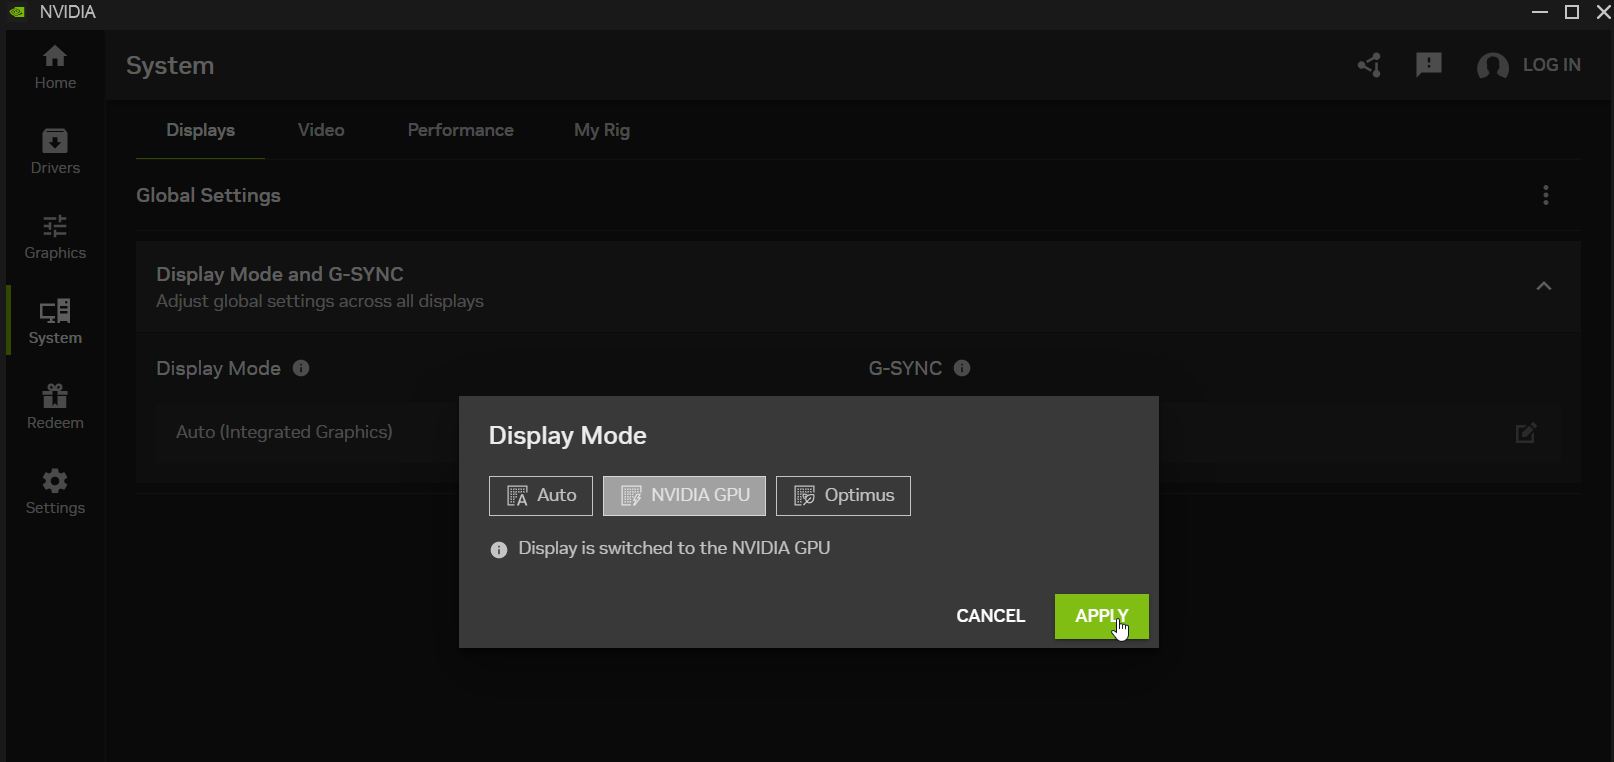
Task: Click the NVIDIA logo in title bar
Action: coord(17,12)
